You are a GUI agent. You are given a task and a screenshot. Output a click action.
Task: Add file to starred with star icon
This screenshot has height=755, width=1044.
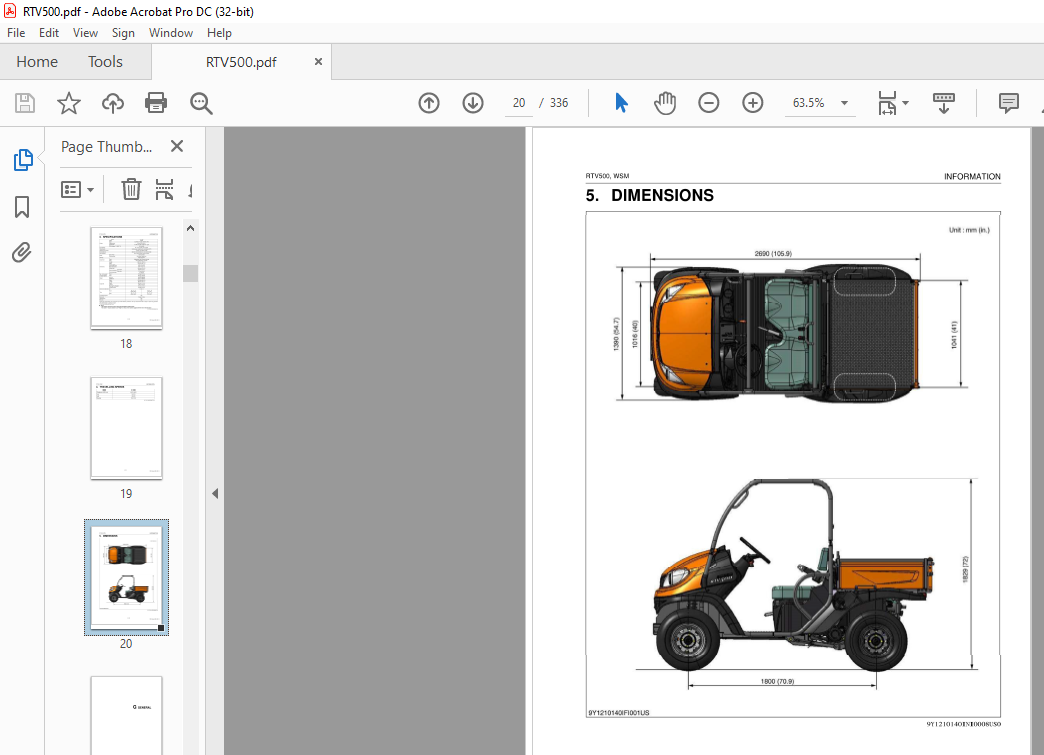click(x=69, y=103)
